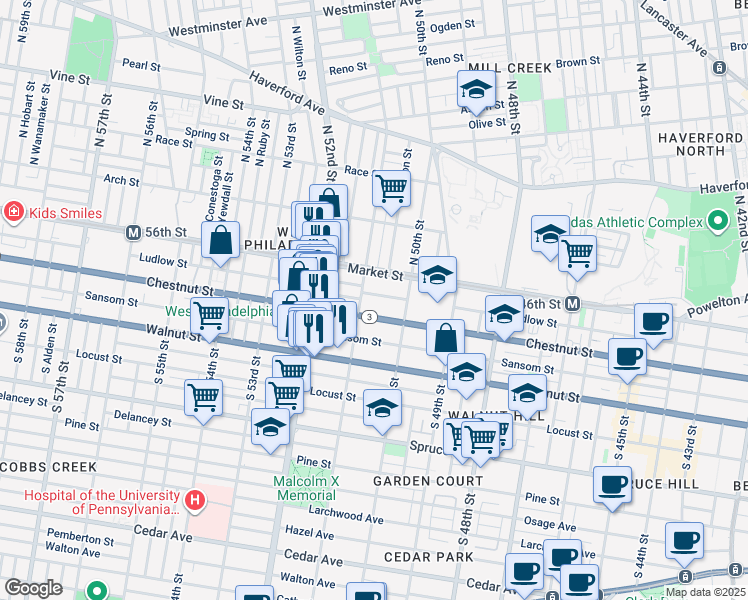Click the Osage Ave street label

tap(550, 523)
